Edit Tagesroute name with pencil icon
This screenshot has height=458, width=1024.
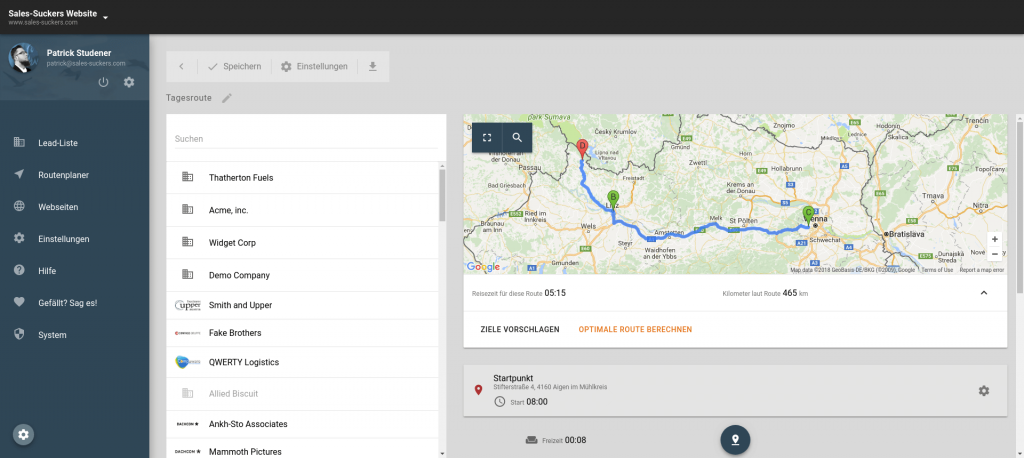(227, 98)
